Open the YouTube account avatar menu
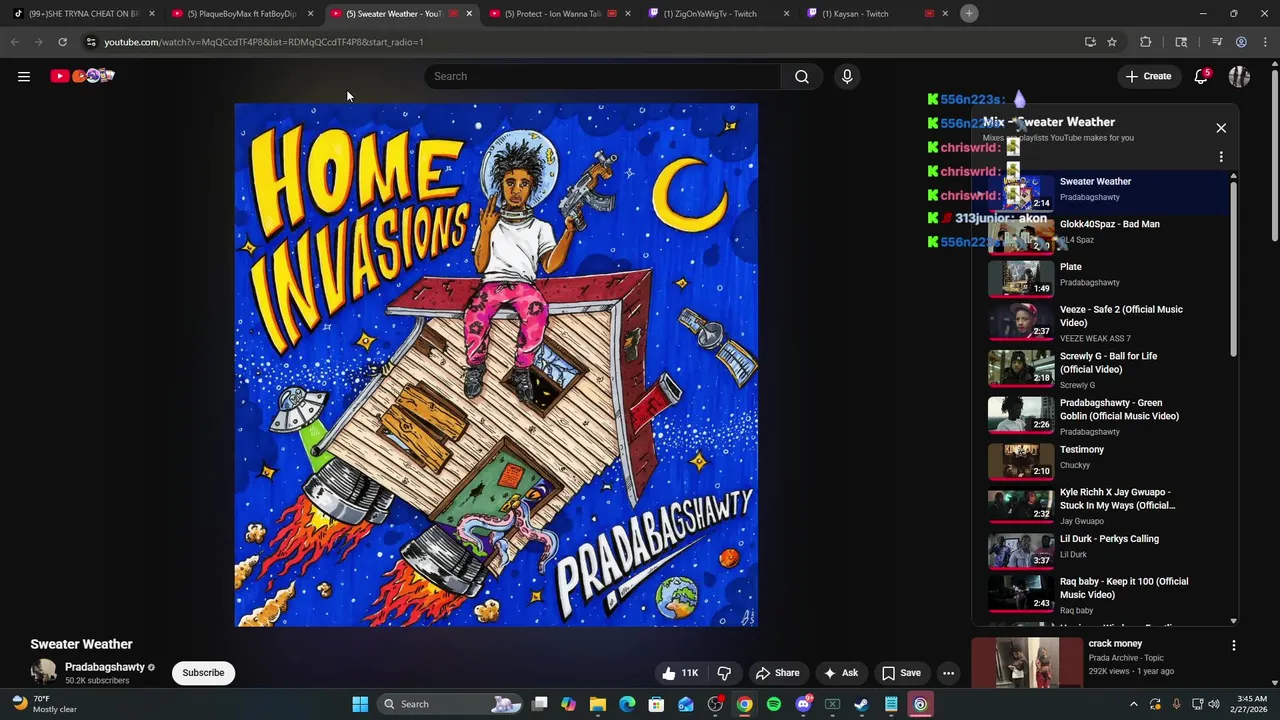The image size is (1280, 720). [1239, 76]
